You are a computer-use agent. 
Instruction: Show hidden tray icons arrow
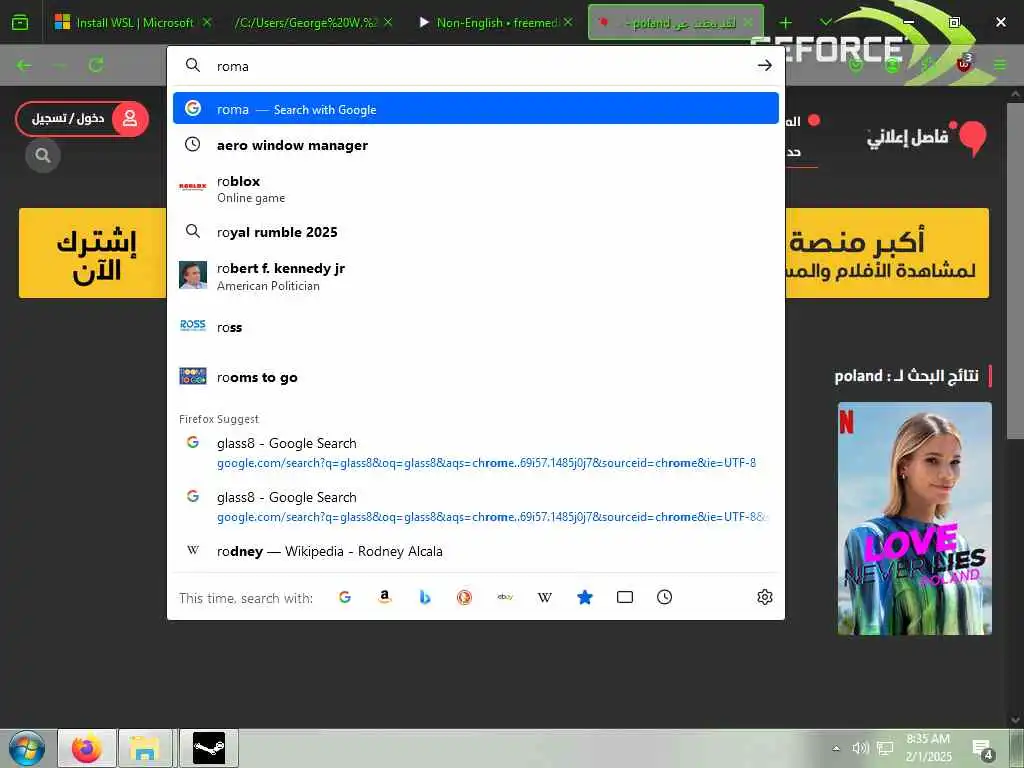click(836, 748)
